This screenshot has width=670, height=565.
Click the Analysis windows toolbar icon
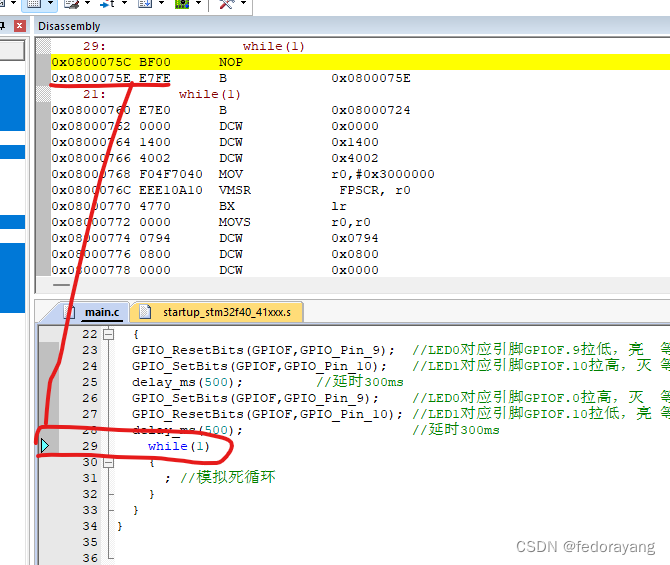coord(107,5)
